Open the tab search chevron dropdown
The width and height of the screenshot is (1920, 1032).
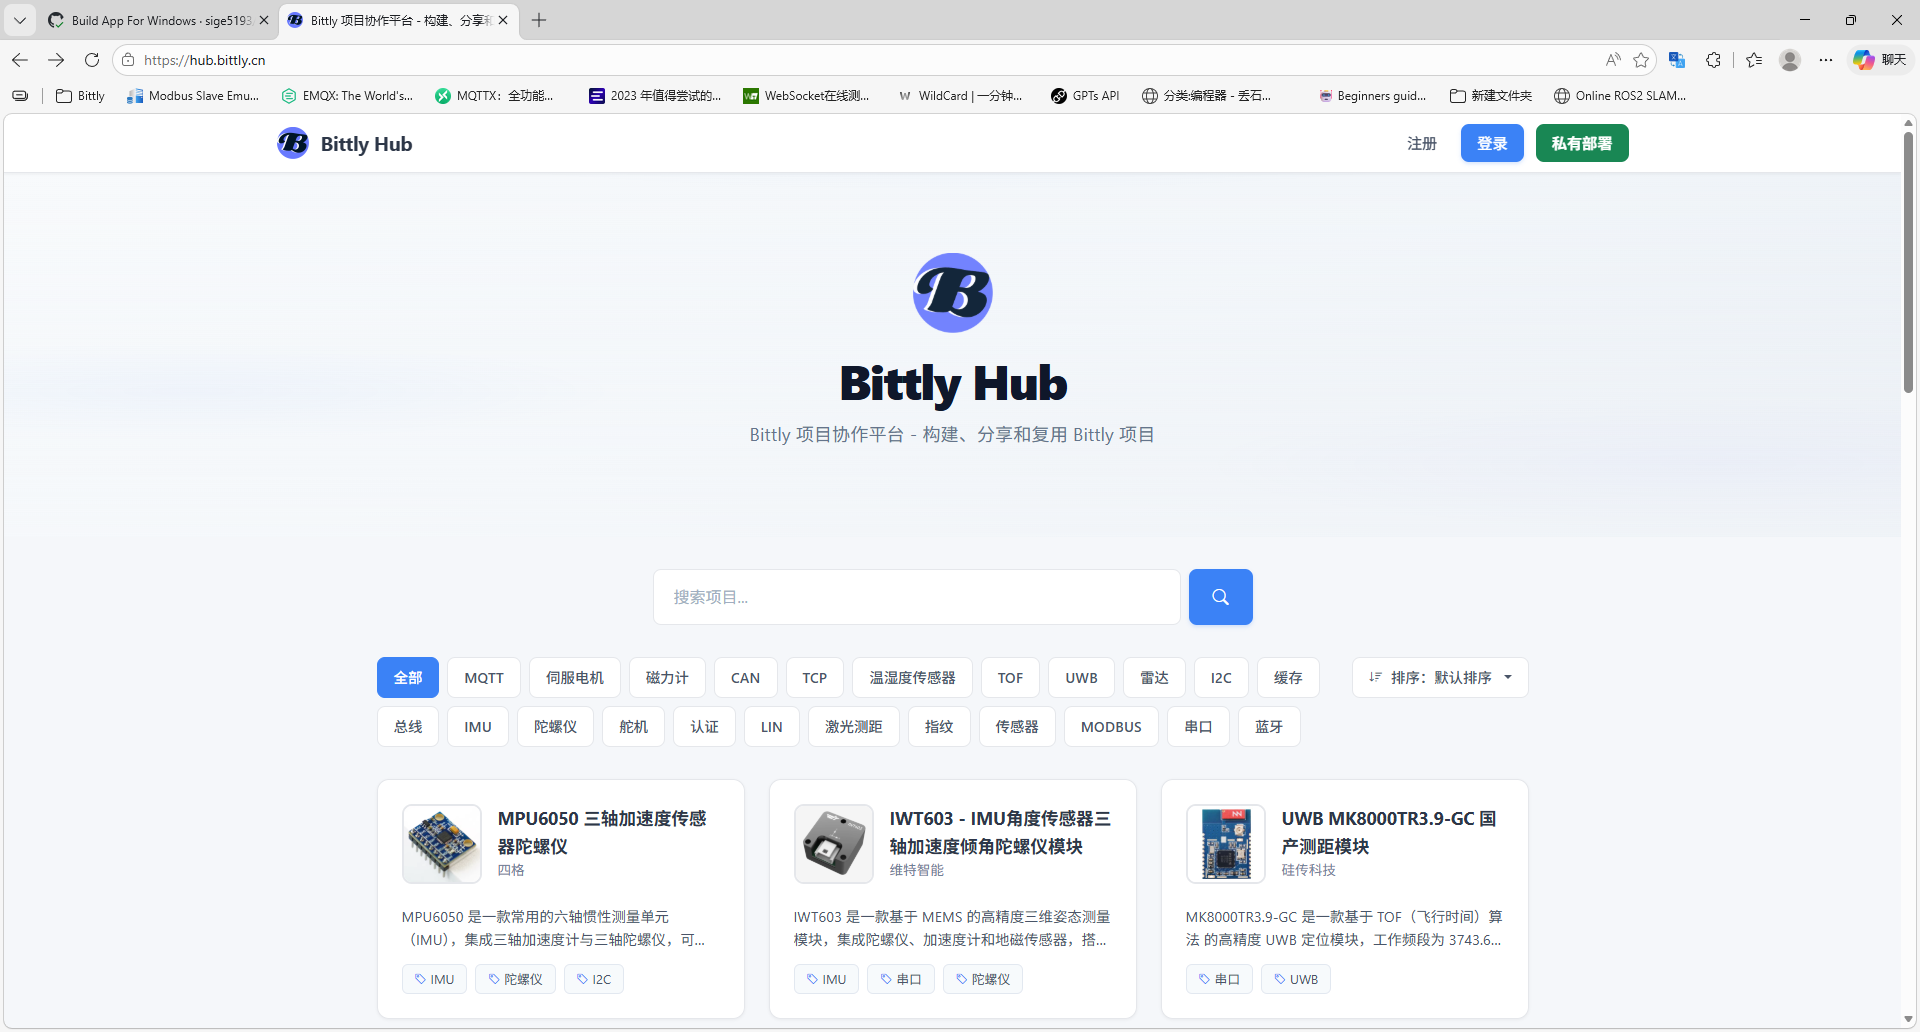coord(20,20)
